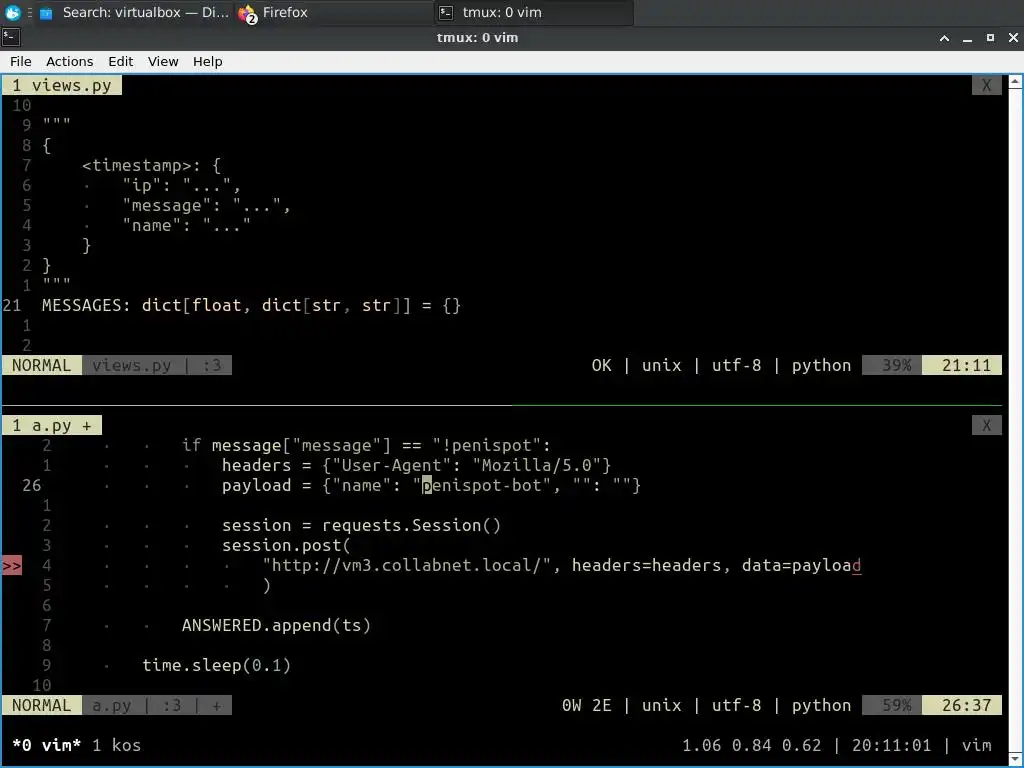Image resolution: width=1024 pixels, height=768 pixels.
Task: Minimize the tmux terminal window
Action: pyautogui.click(x=967, y=38)
